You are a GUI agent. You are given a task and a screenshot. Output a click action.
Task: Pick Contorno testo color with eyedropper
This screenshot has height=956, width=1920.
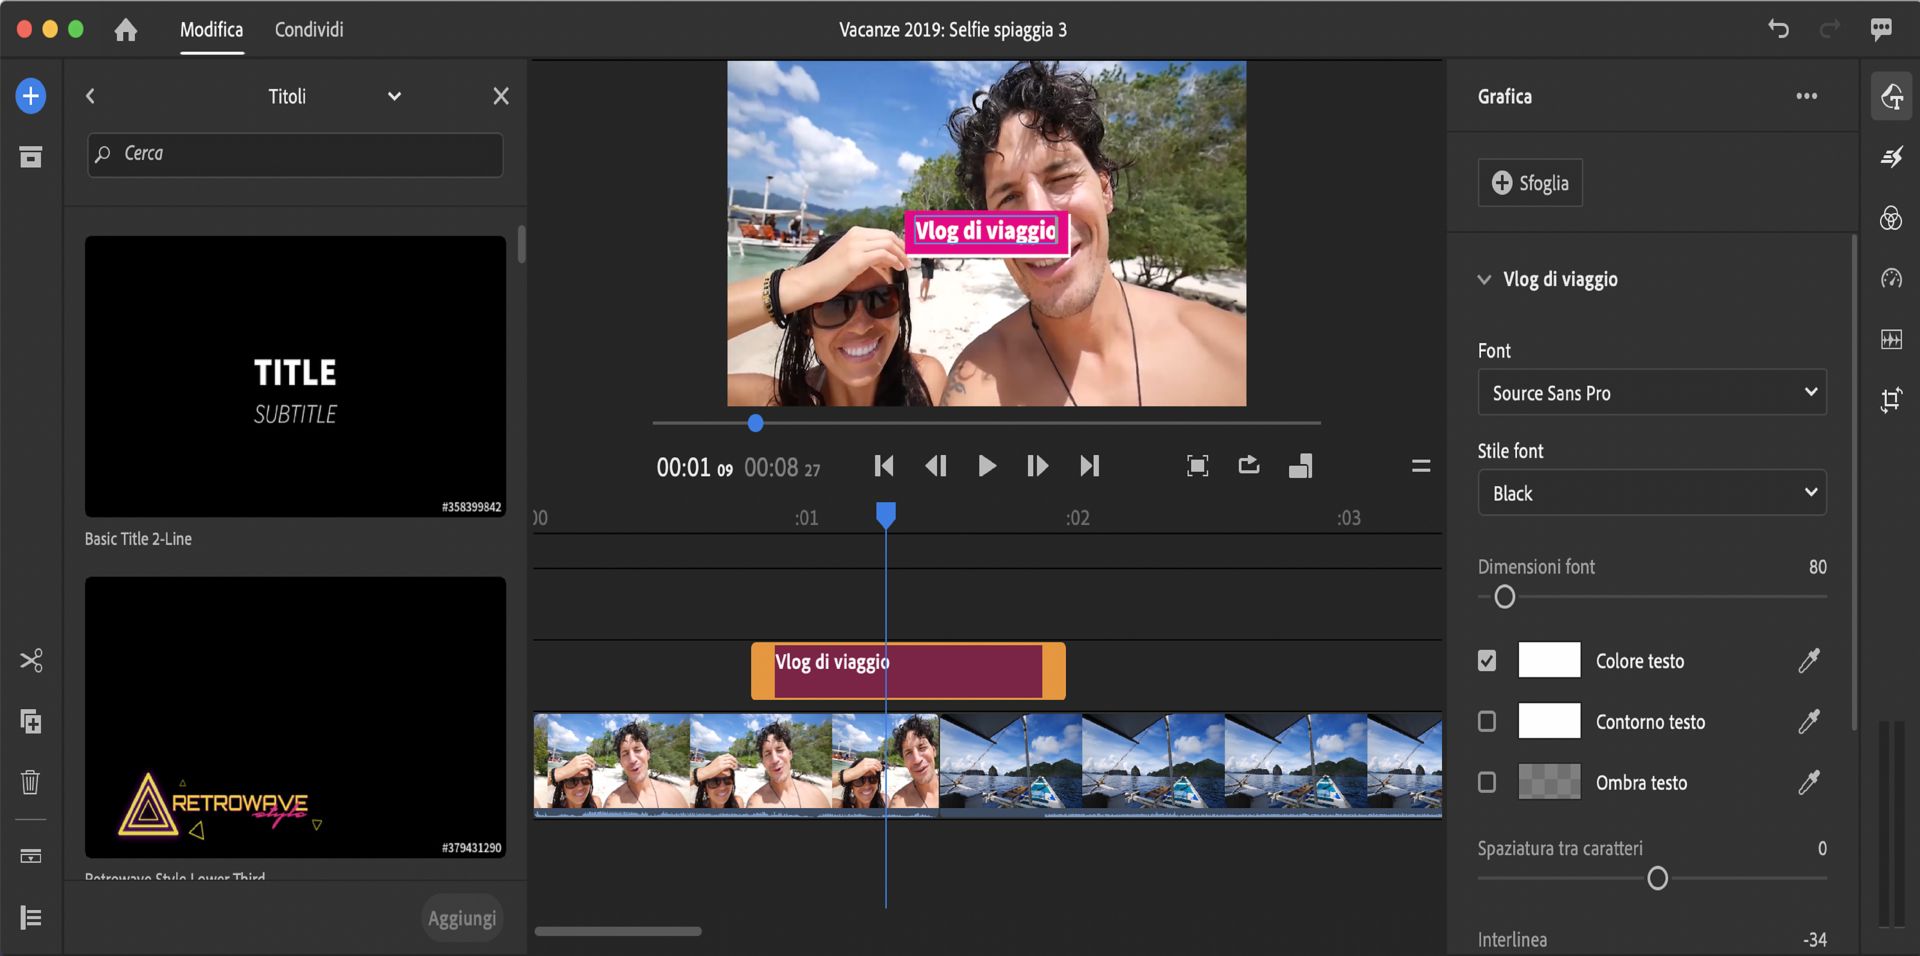pyautogui.click(x=1809, y=721)
